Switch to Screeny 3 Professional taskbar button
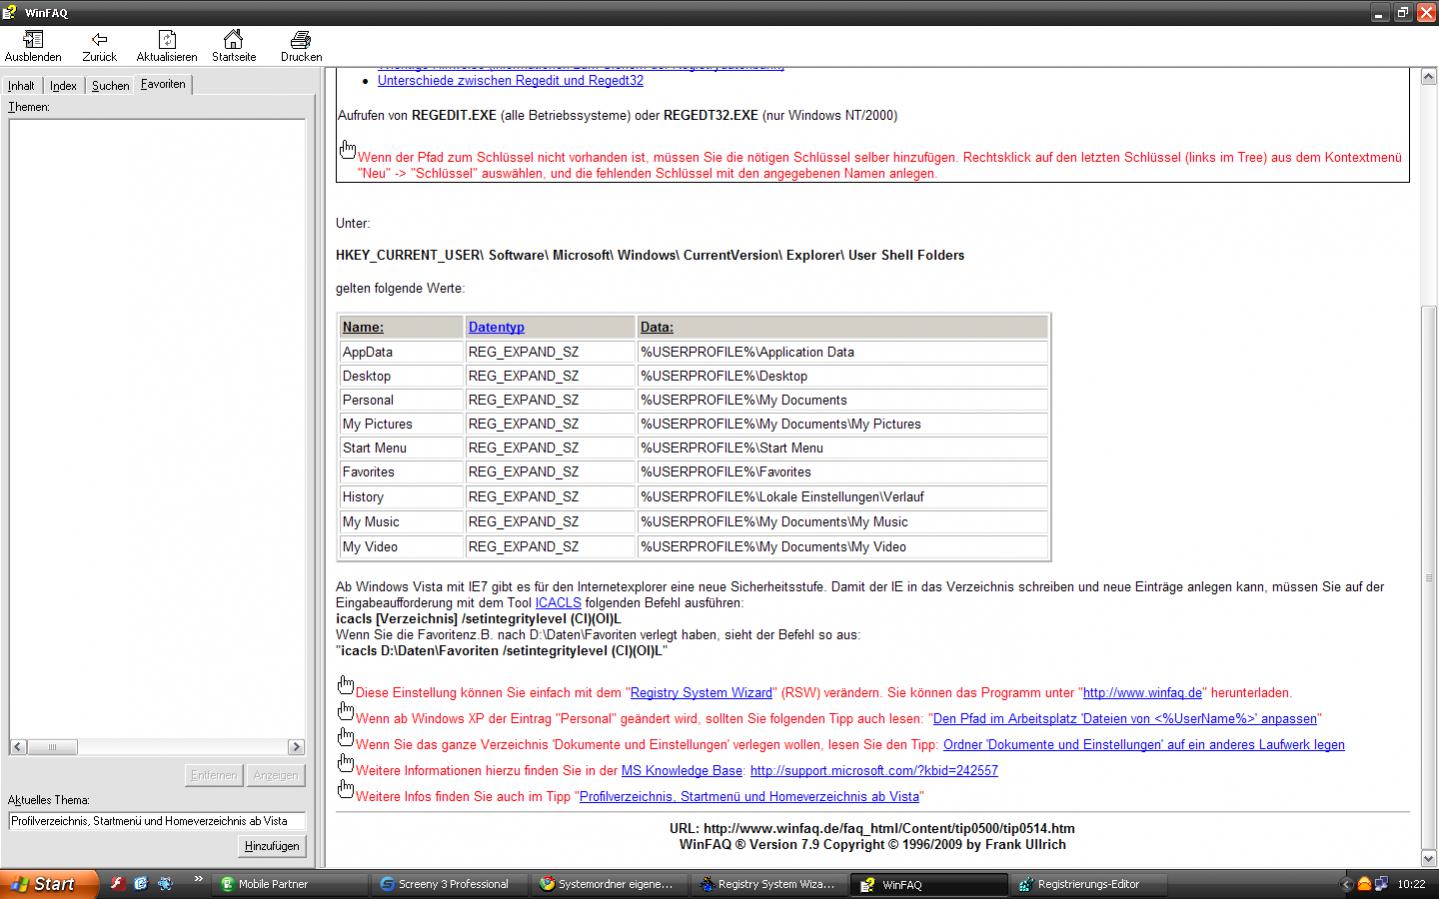 coord(449,884)
